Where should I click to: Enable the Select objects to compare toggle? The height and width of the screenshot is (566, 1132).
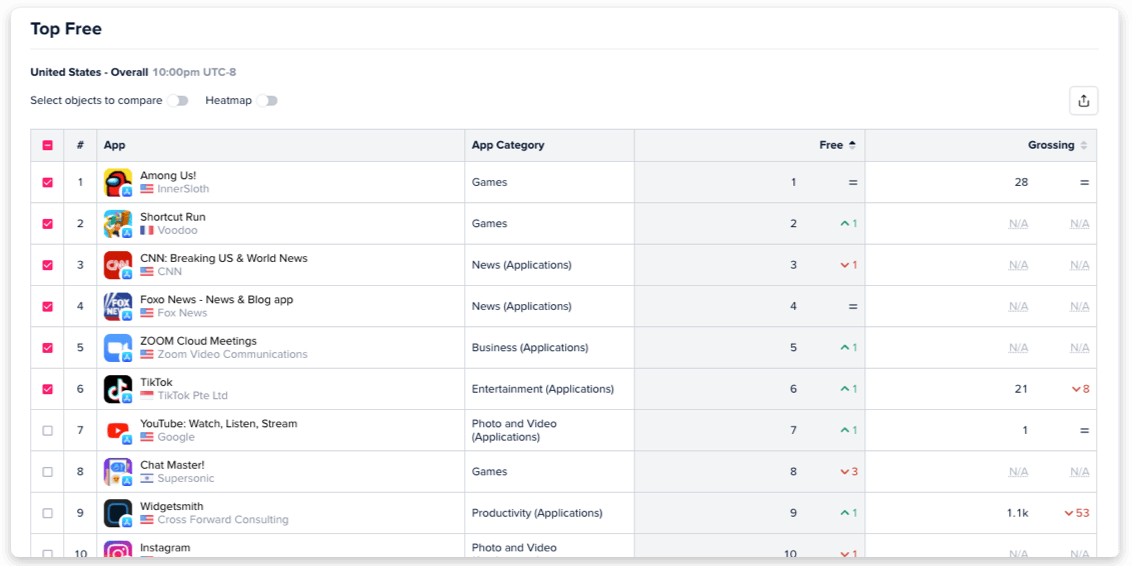click(178, 101)
